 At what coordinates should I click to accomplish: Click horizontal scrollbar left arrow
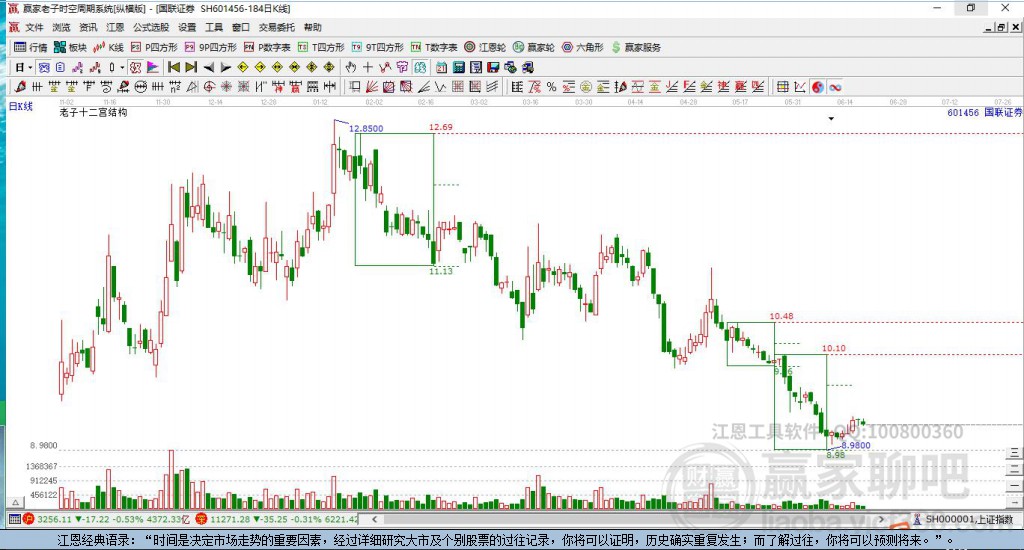coord(374,519)
